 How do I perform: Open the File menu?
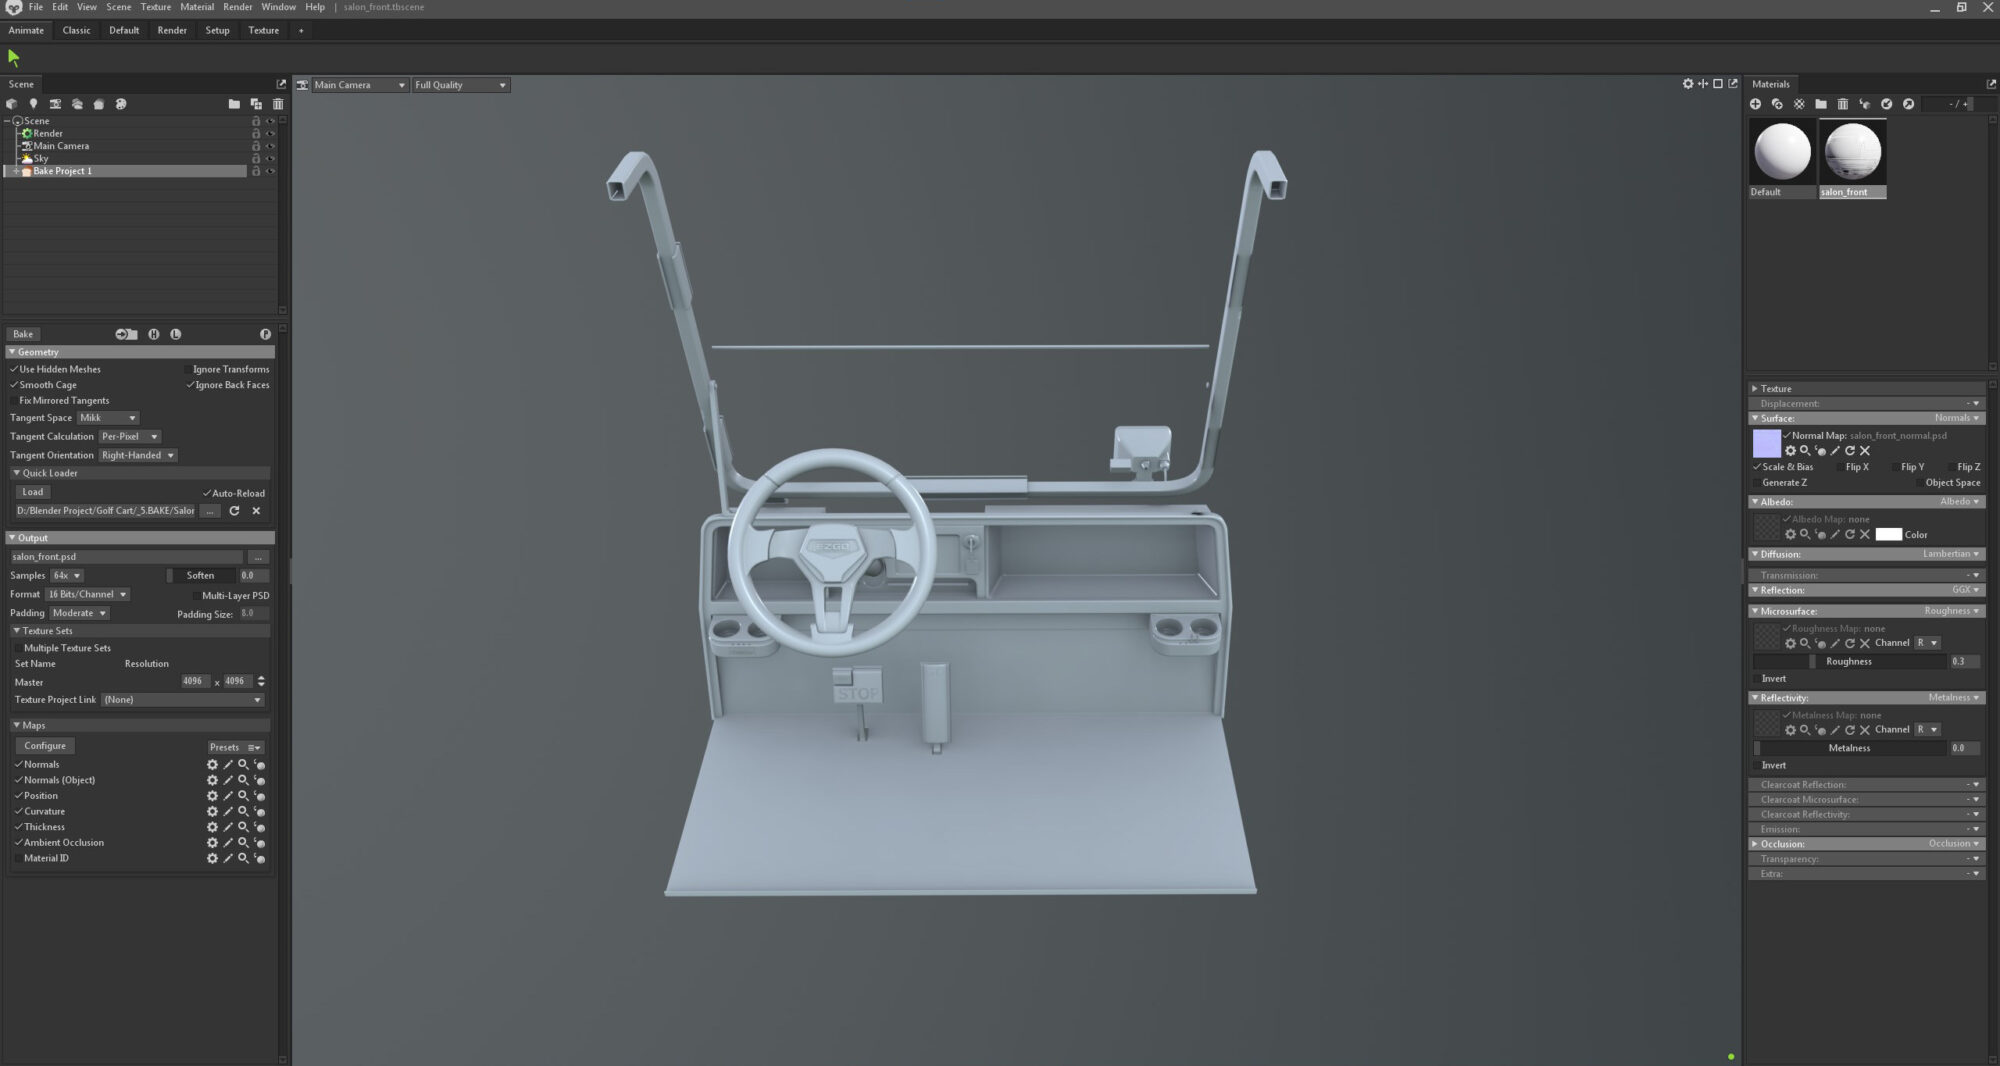36,7
